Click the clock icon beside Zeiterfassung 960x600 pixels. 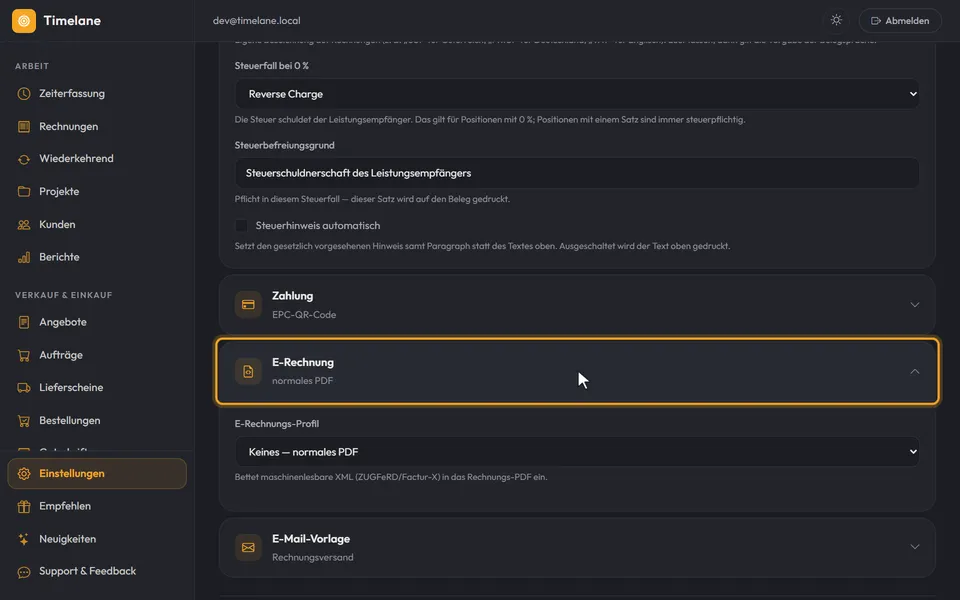click(24, 94)
